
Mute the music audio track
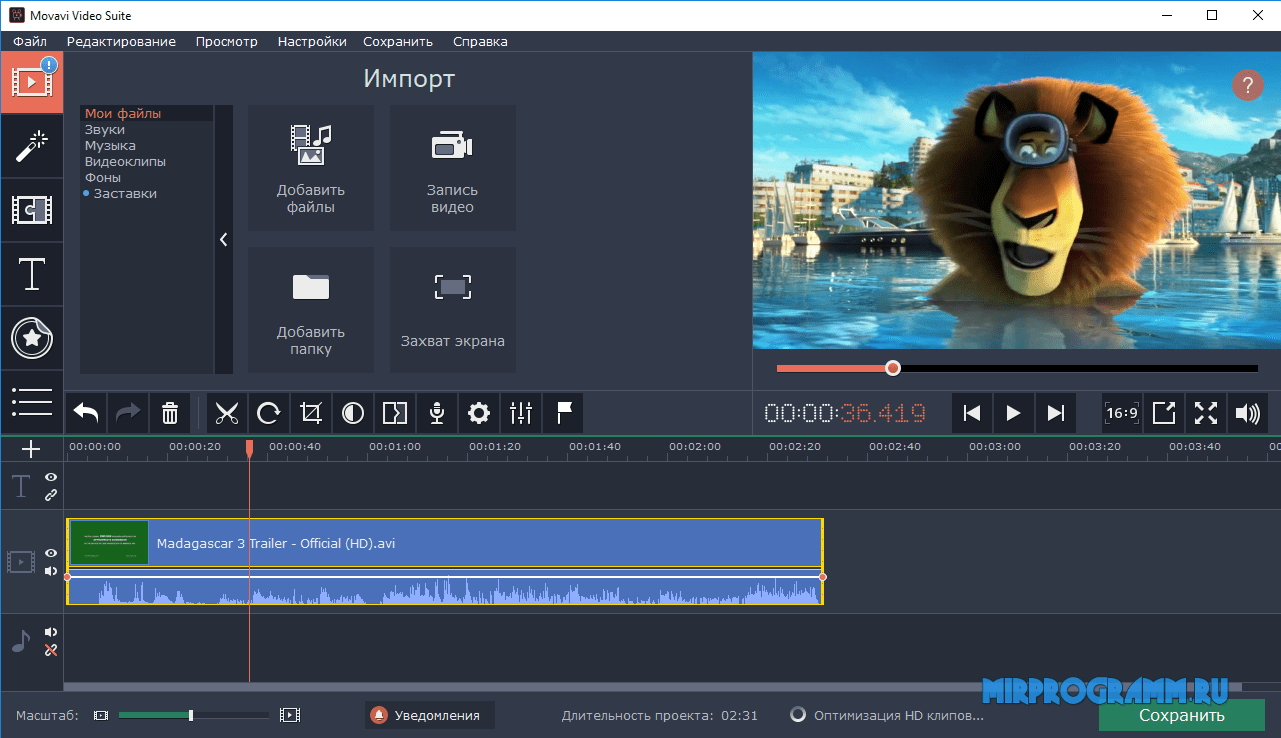(51, 632)
